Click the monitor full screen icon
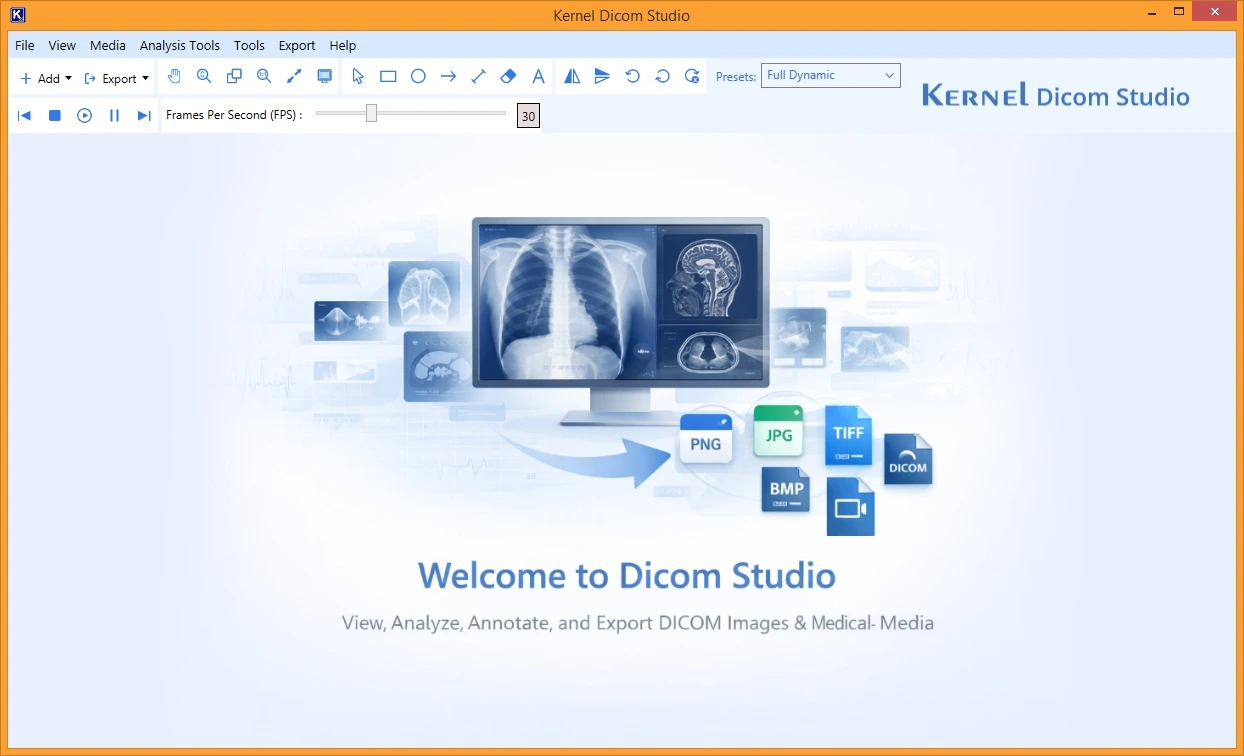The height and width of the screenshot is (756, 1244). tap(324, 76)
